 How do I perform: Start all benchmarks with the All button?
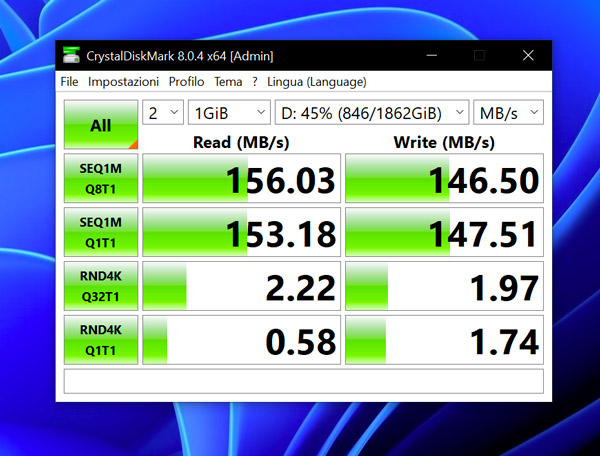coord(101,125)
